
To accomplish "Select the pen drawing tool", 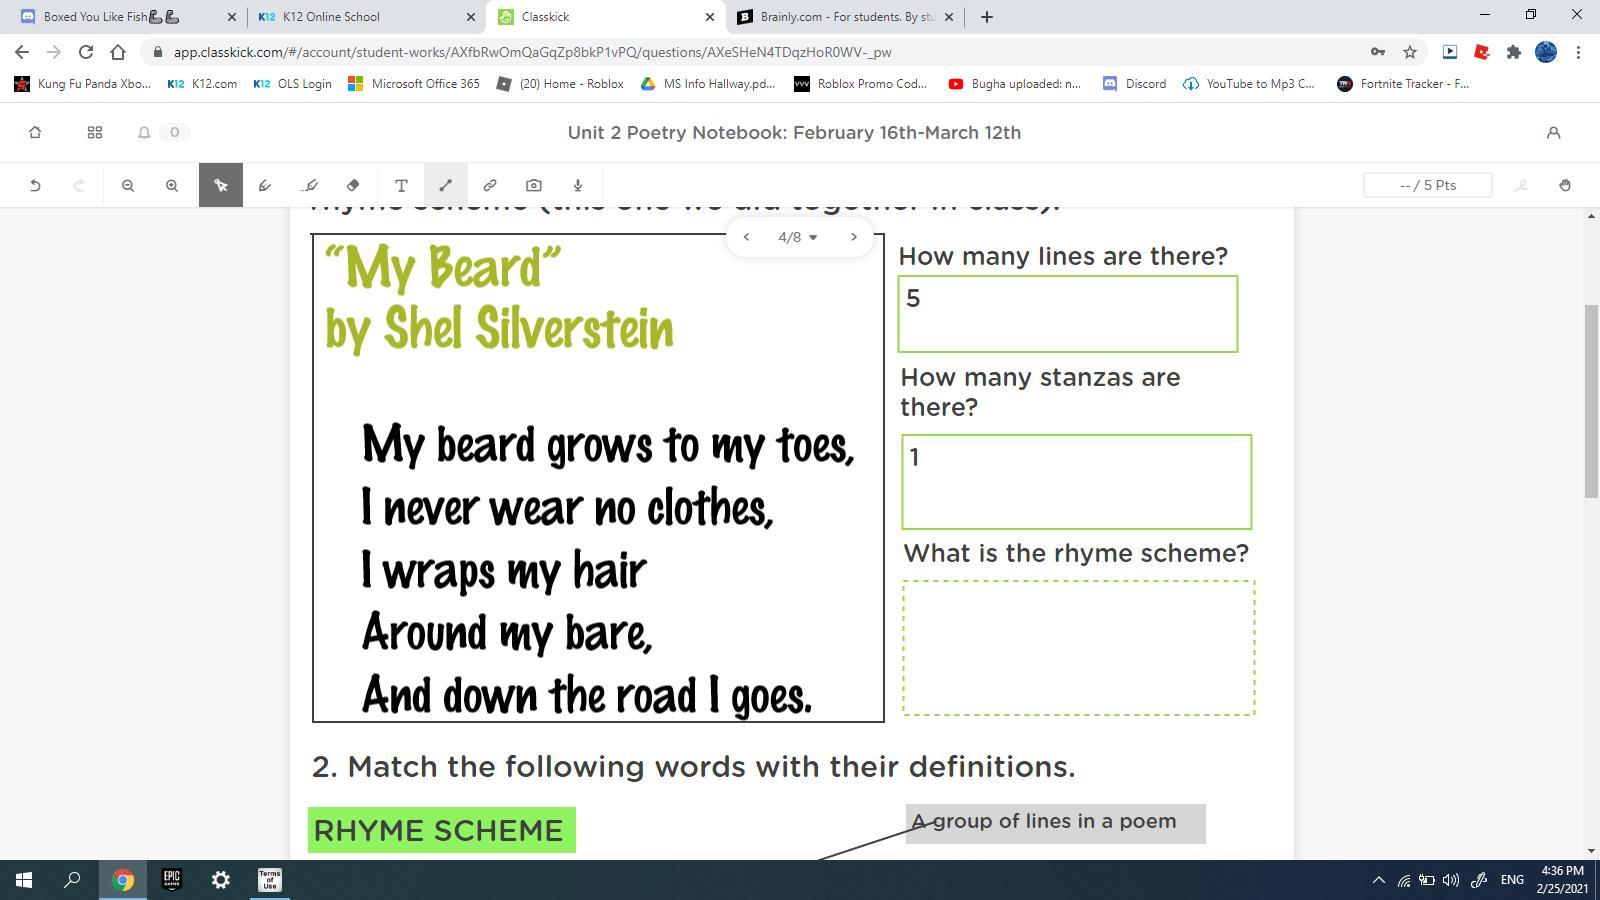I will pyautogui.click(x=265, y=185).
